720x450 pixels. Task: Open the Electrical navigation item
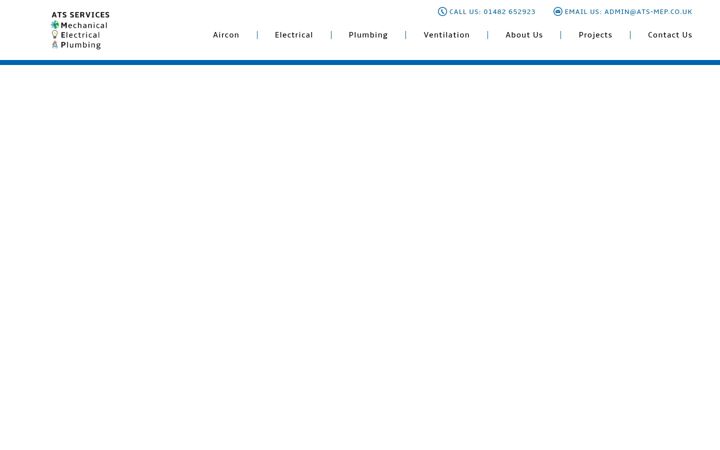point(293,35)
